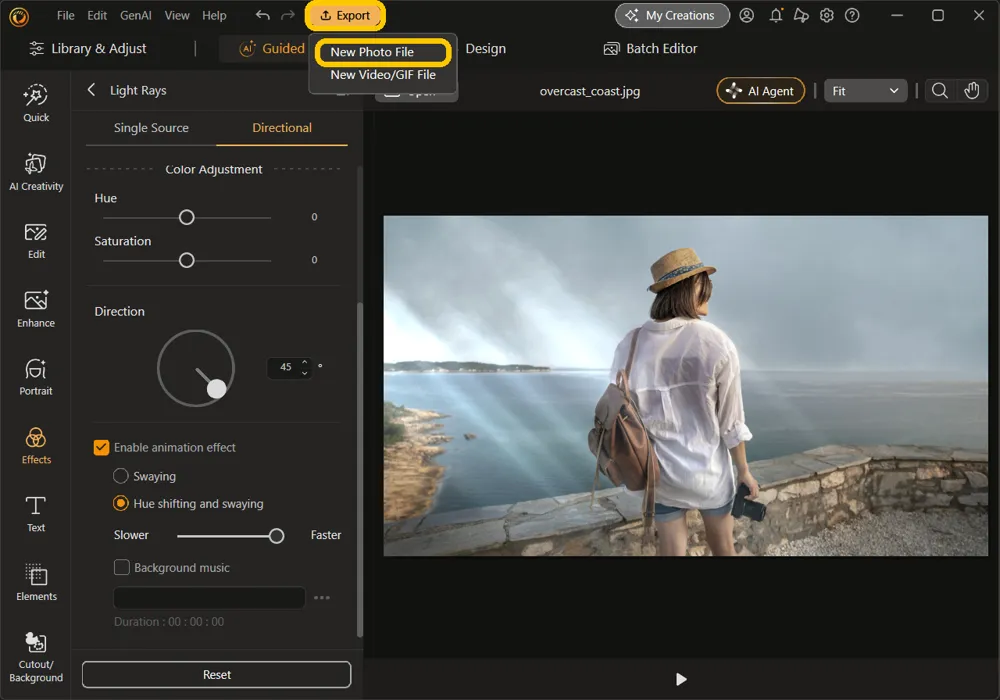Open the GenAI menu
Screen dimensions: 1000x700
[x=136, y=15]
